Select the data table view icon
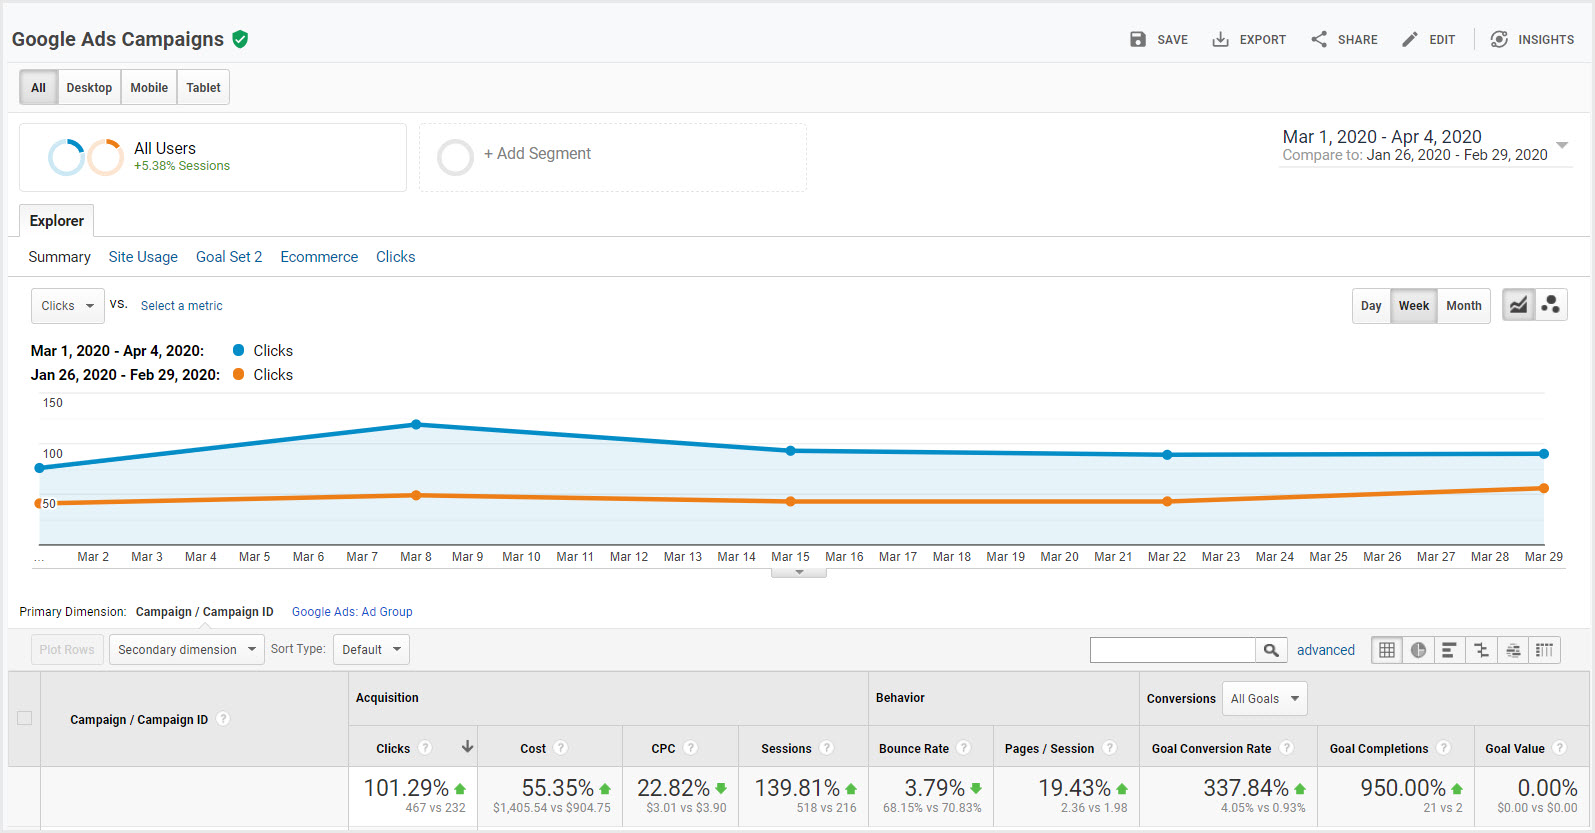 point(1387,650)
